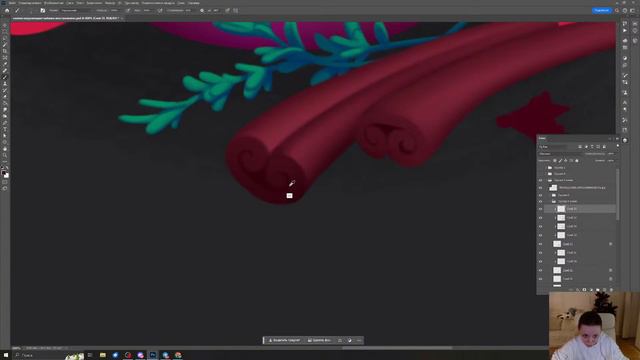Click Layers panel vertical scrollbar
This screenshot has width=640, height=360.
click(618, 195)
